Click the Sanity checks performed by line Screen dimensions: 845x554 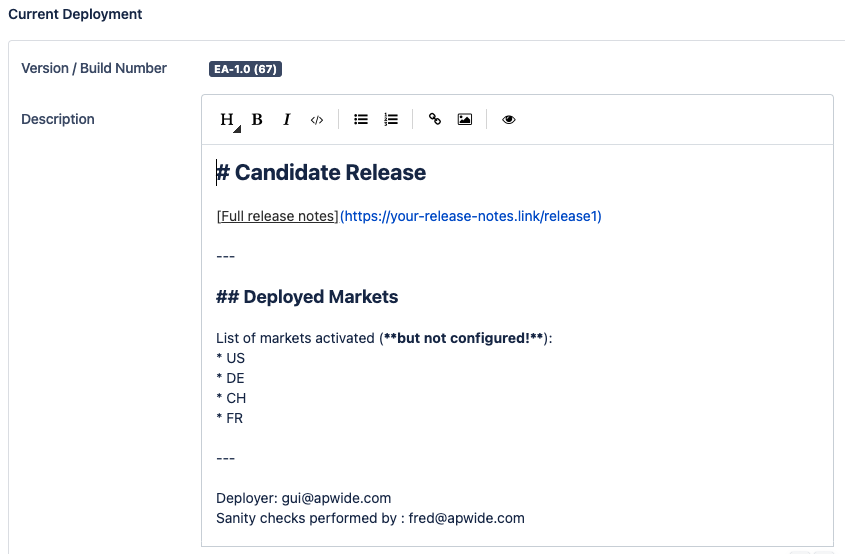(370, 518)
